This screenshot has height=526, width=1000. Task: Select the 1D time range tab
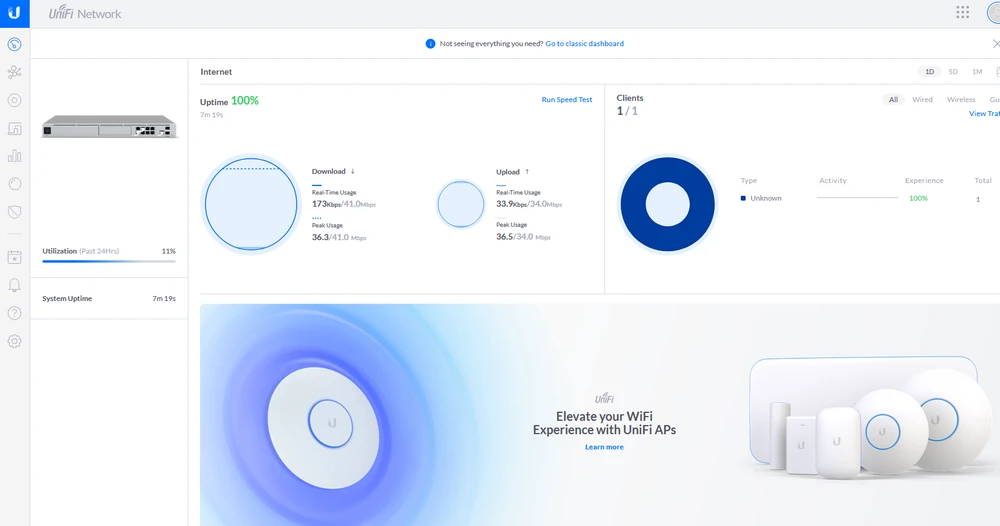(x=929, y=71)
